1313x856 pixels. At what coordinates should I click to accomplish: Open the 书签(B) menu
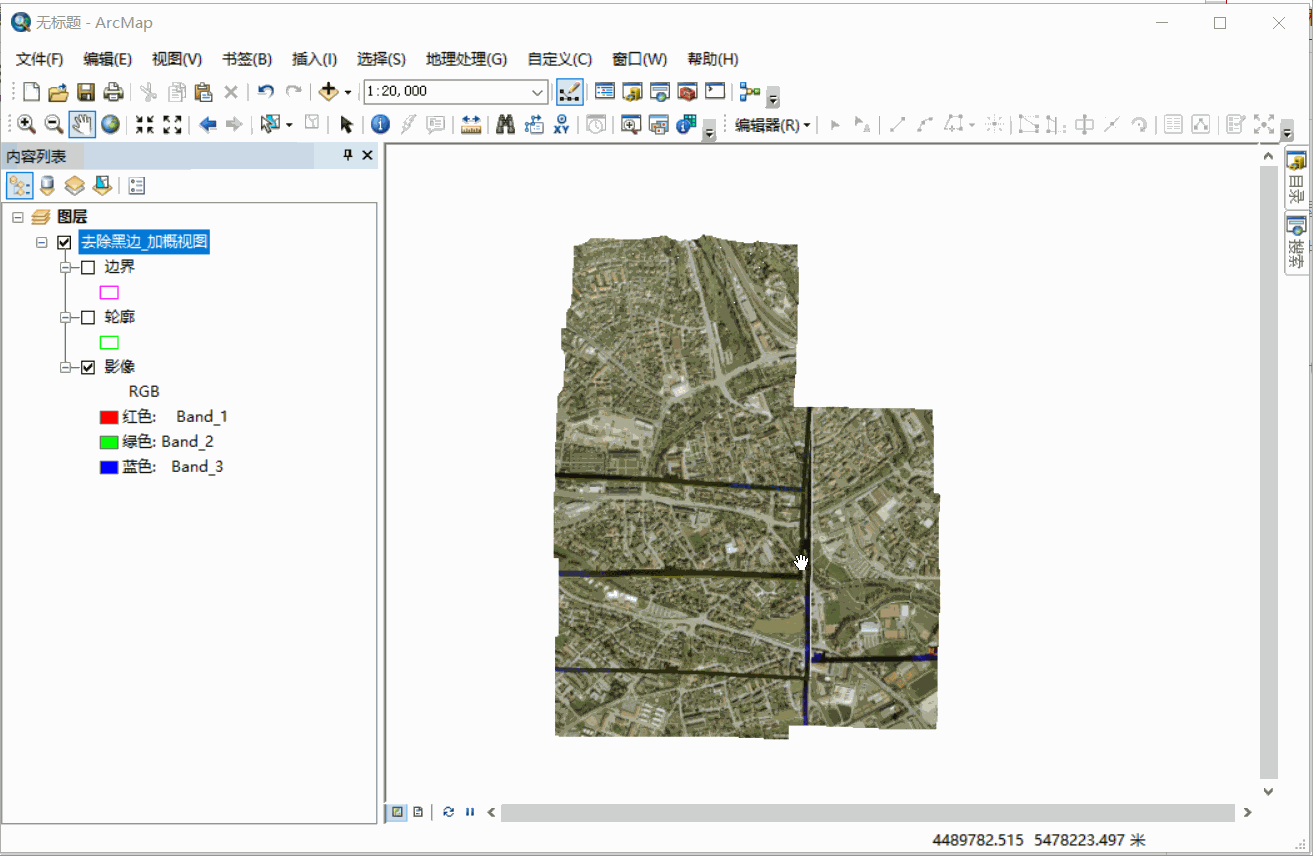(x=247, y=59)
